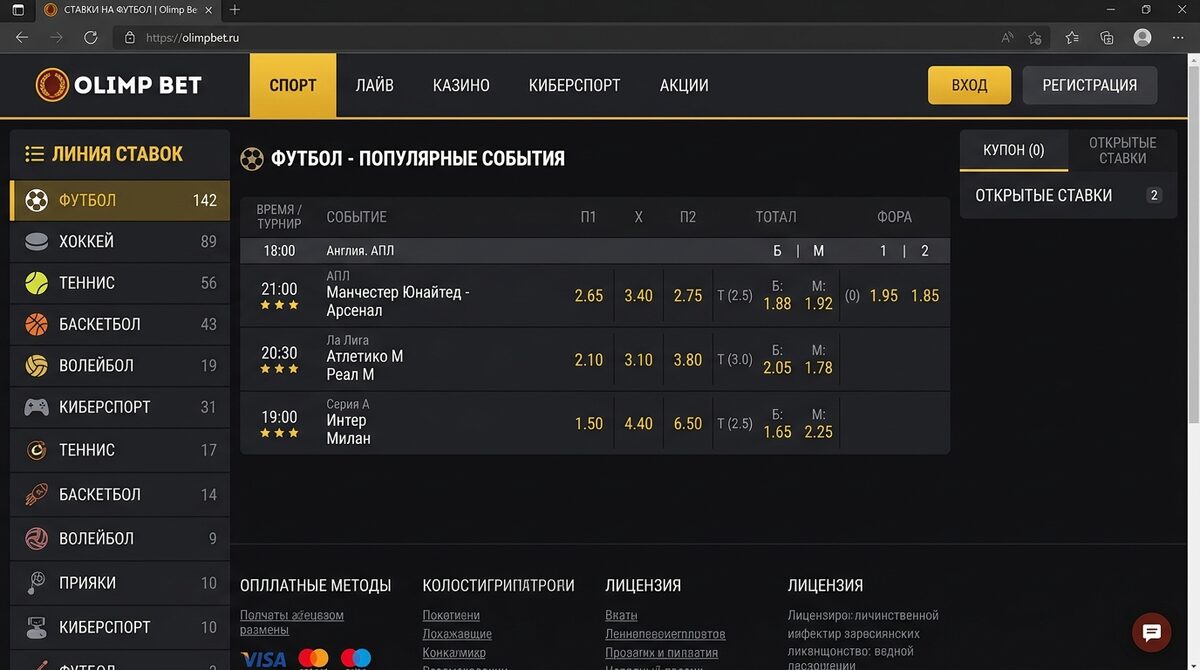Select draw odds 4.40 for Интер - Милан
This screenshot has height=670, width=1200.
pyautogui.click(x=638, y=424)
